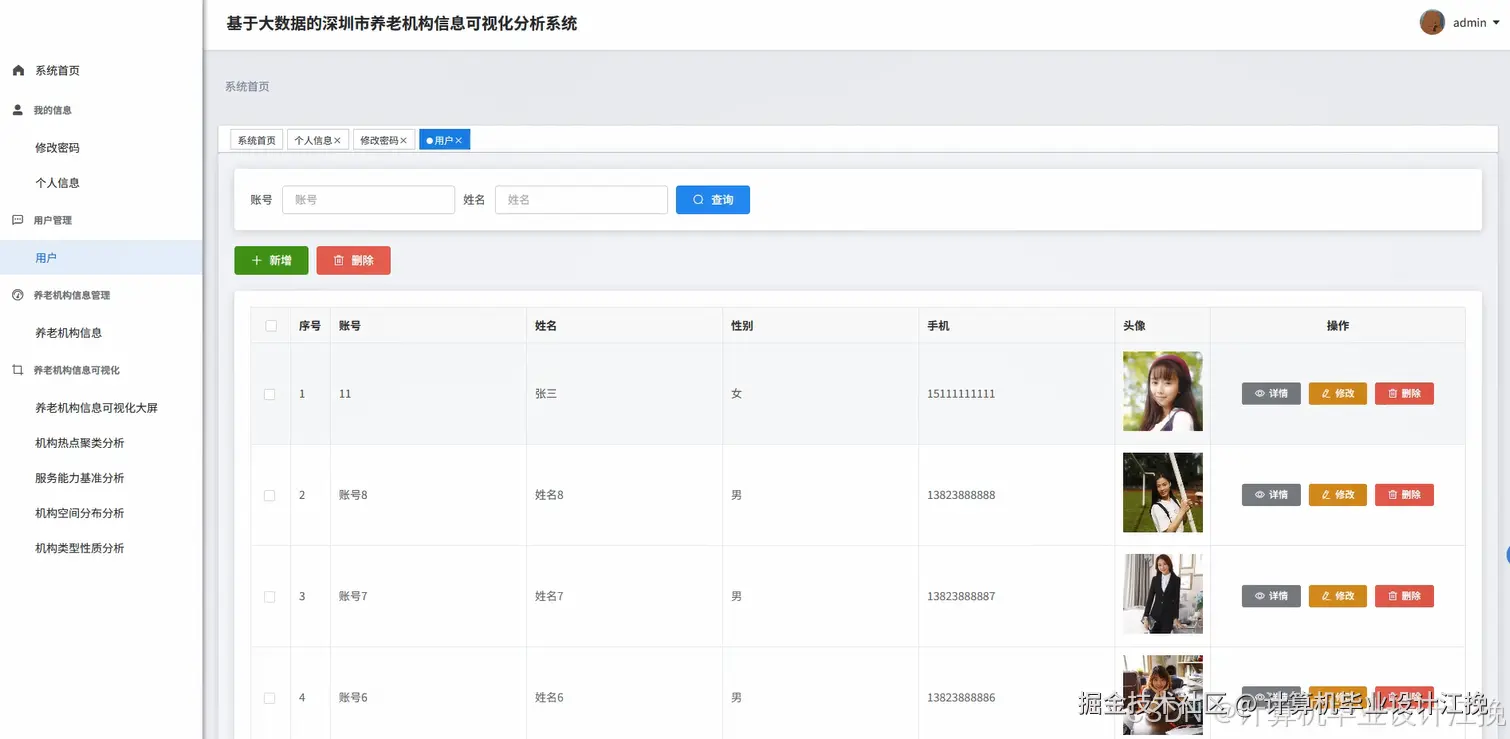Click the home icon beside 系统首页

tap(18, 70)
